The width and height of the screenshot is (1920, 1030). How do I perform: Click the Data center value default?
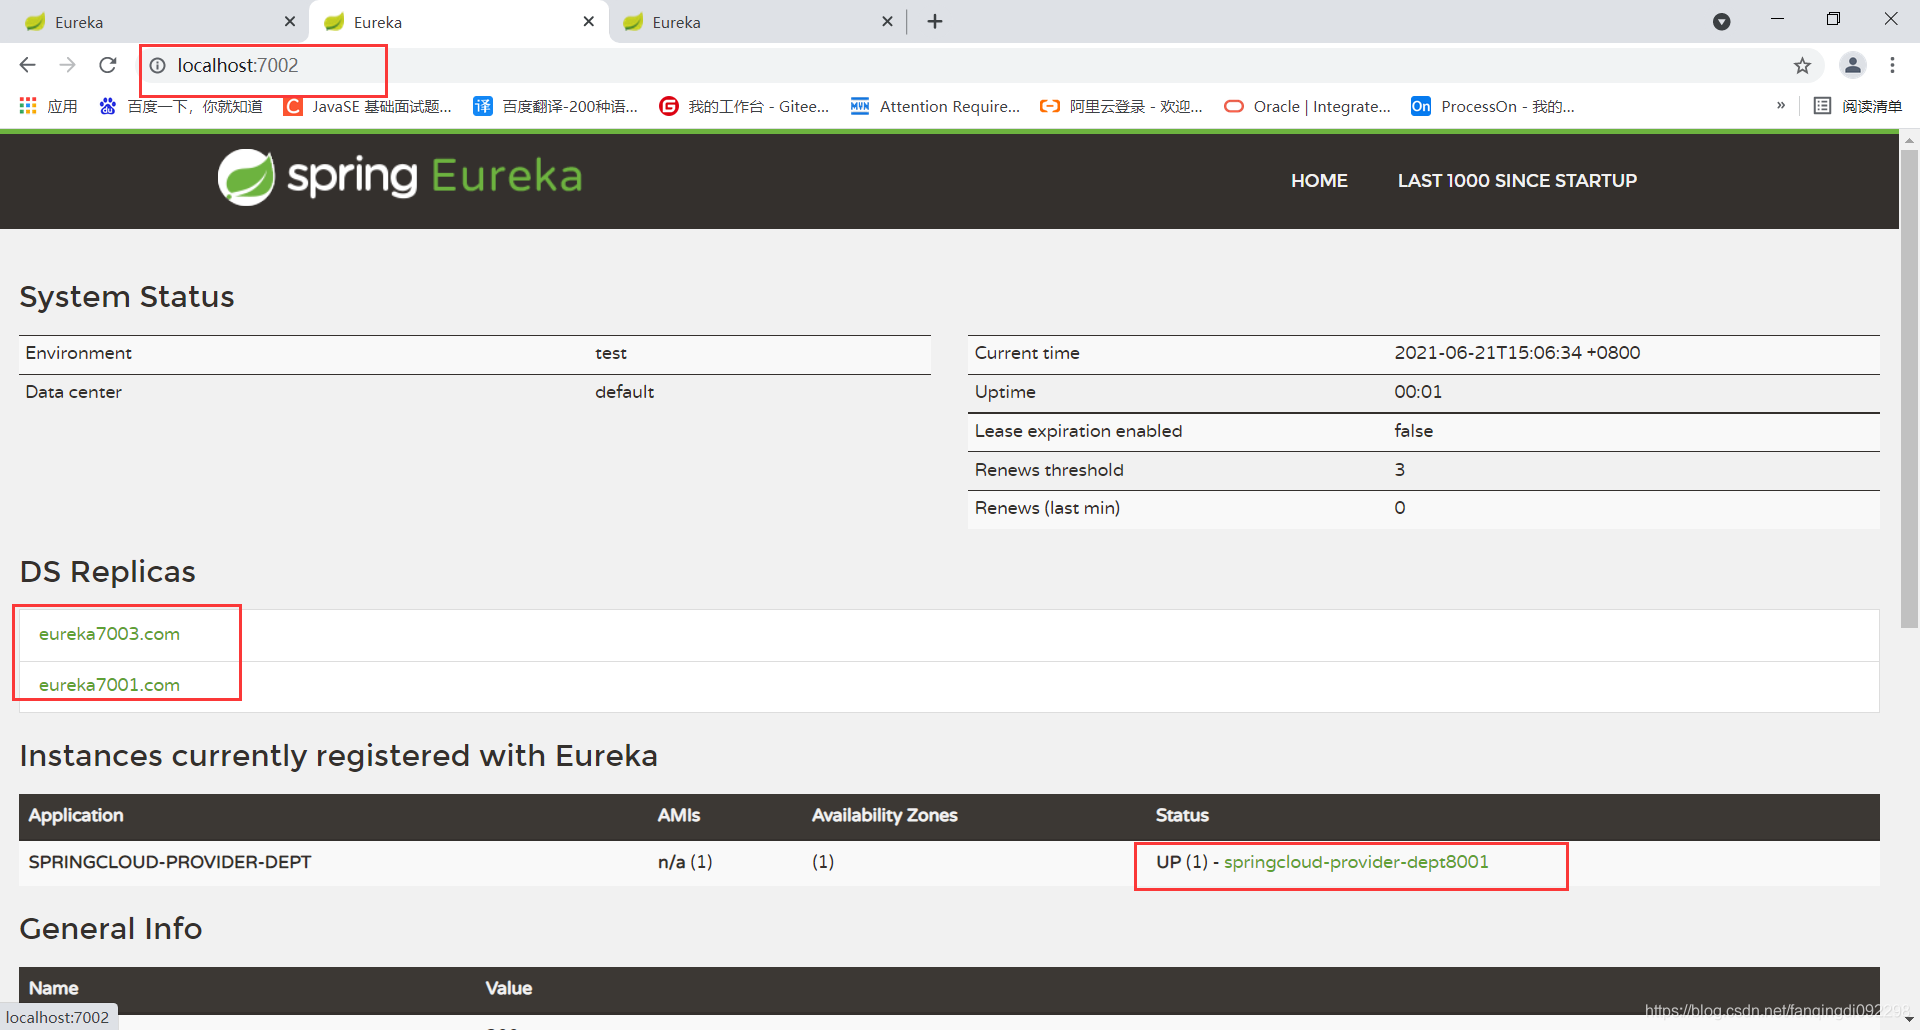pos(624,392)
